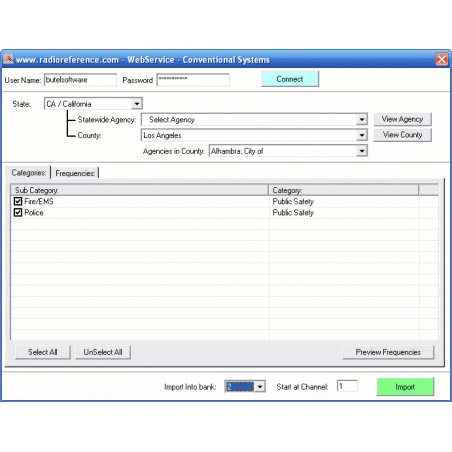Open the Import Into bank dropdown
This screenshot has height=452, width=452.
(260, 387)
